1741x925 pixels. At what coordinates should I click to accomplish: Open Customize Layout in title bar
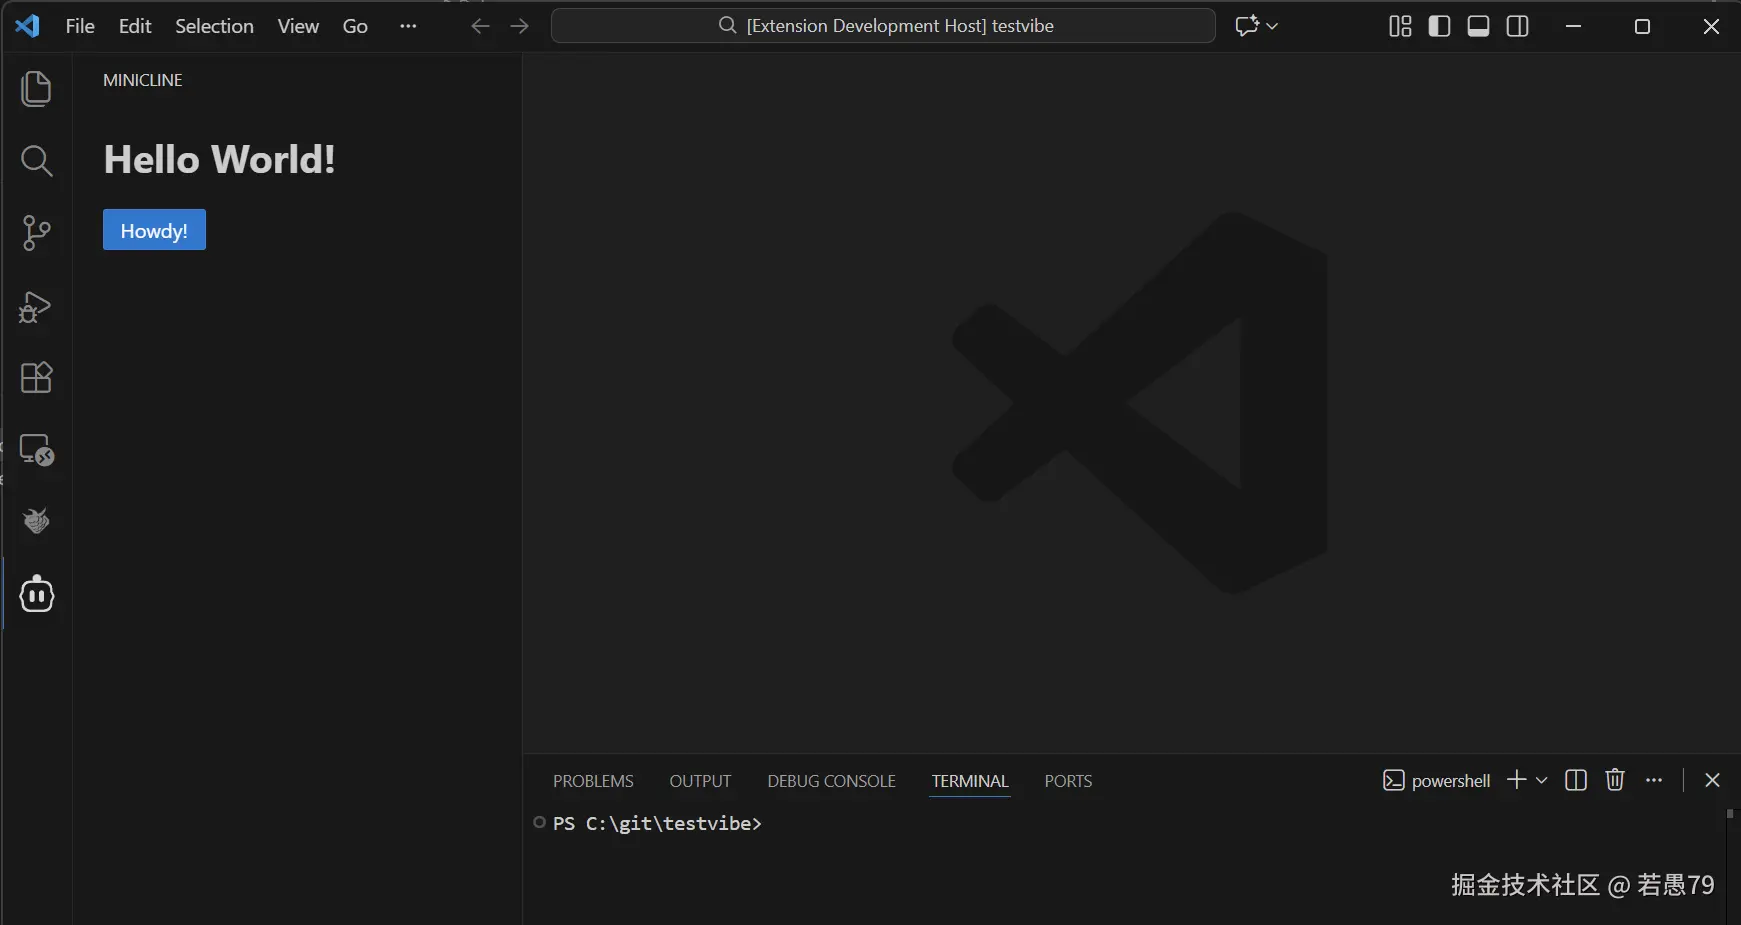click(1400, 26)
